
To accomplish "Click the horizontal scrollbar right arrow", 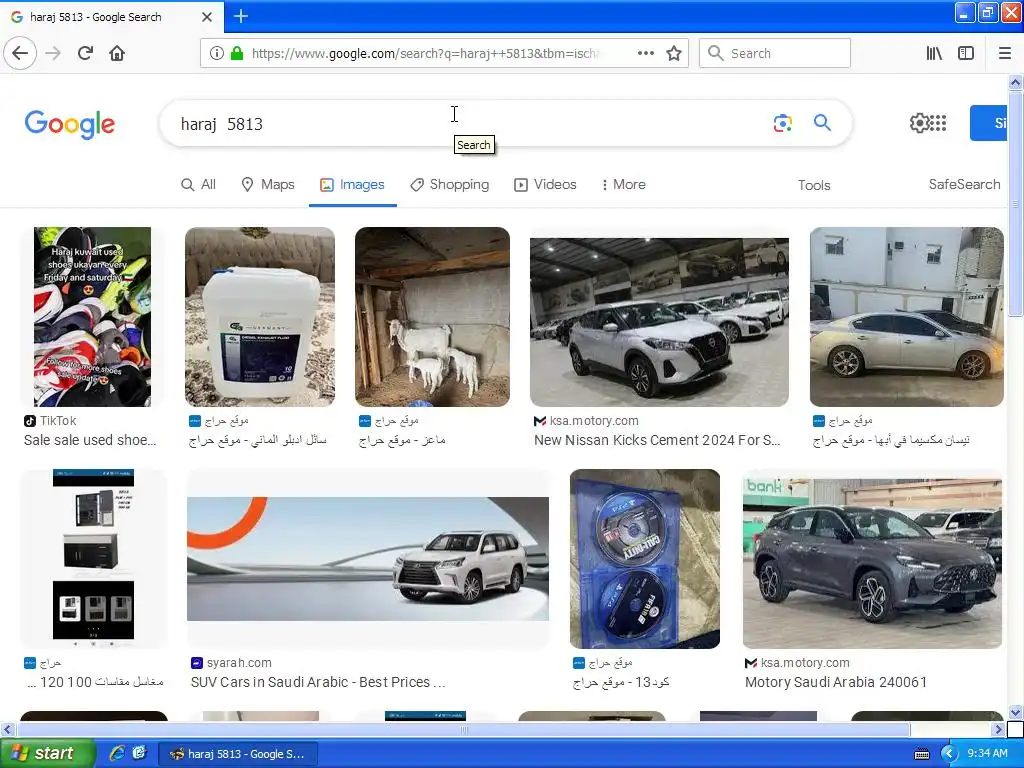I will (x=998, y=729).
